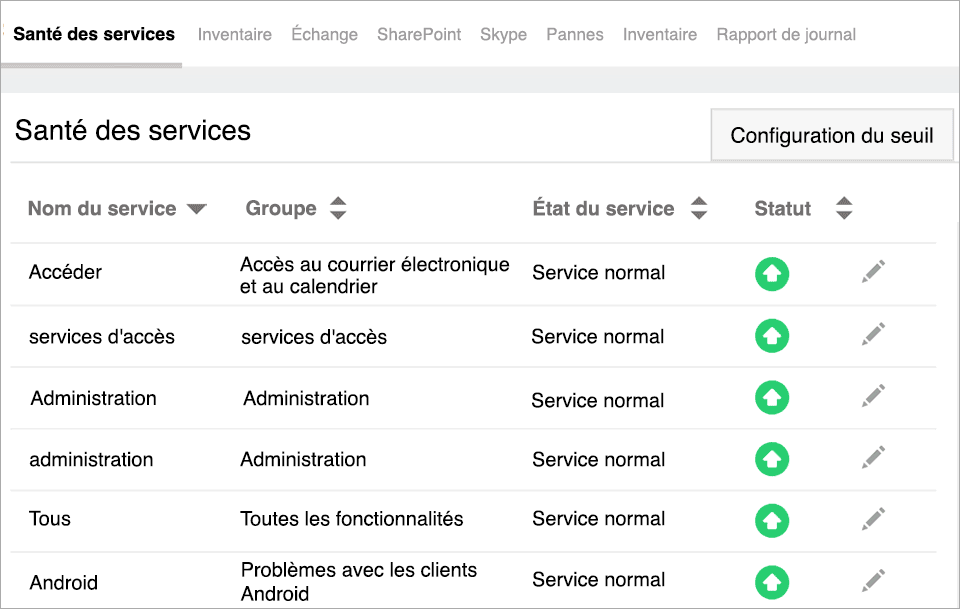Switch to the Échange tab

(x=324, y=34)
